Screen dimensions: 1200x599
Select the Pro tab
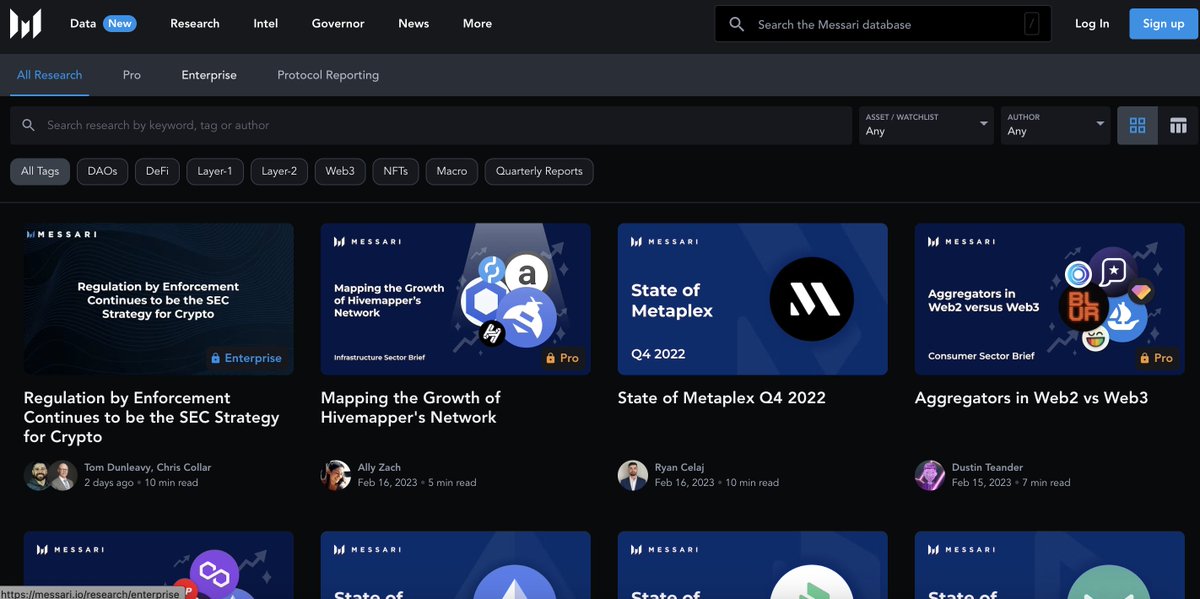tap(132, 75)
